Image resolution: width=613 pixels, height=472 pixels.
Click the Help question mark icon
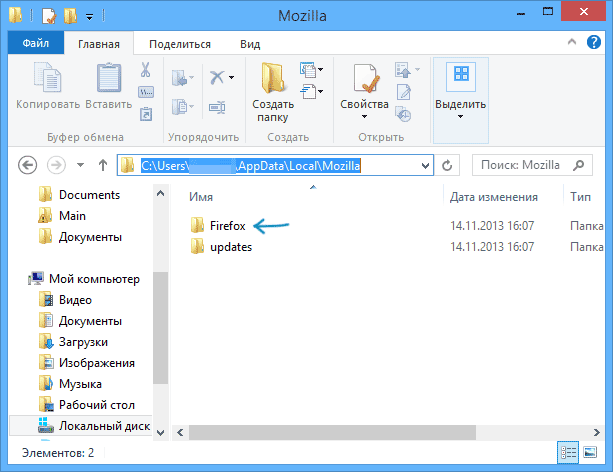pyautogui.click(x=593, y=42)
